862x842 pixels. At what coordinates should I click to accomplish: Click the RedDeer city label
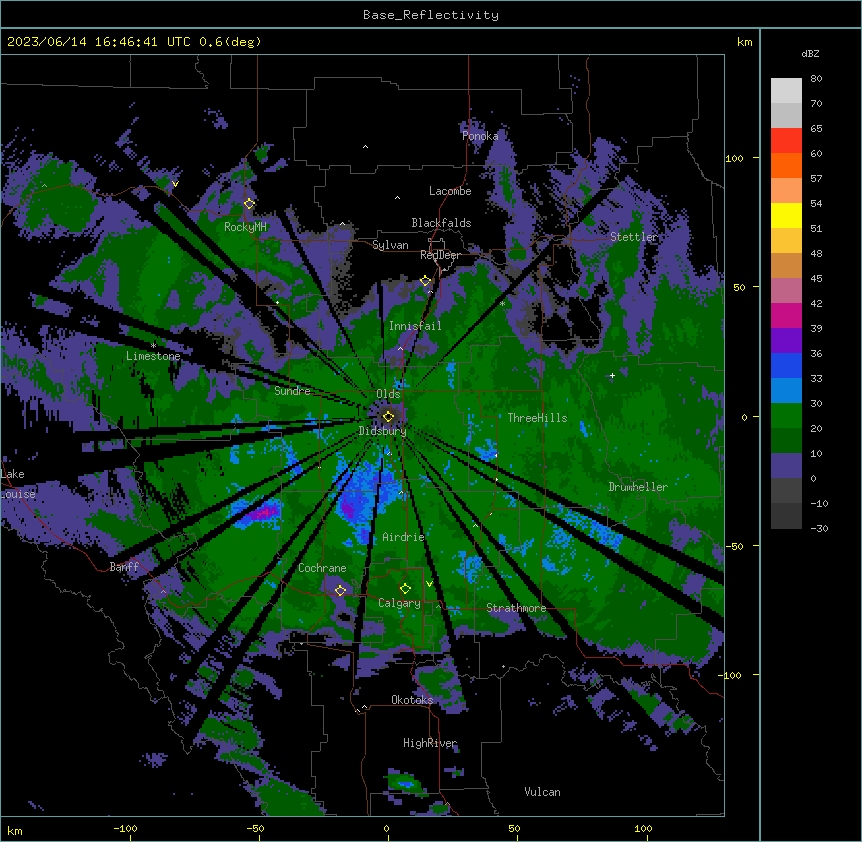[x=441, y=255]
